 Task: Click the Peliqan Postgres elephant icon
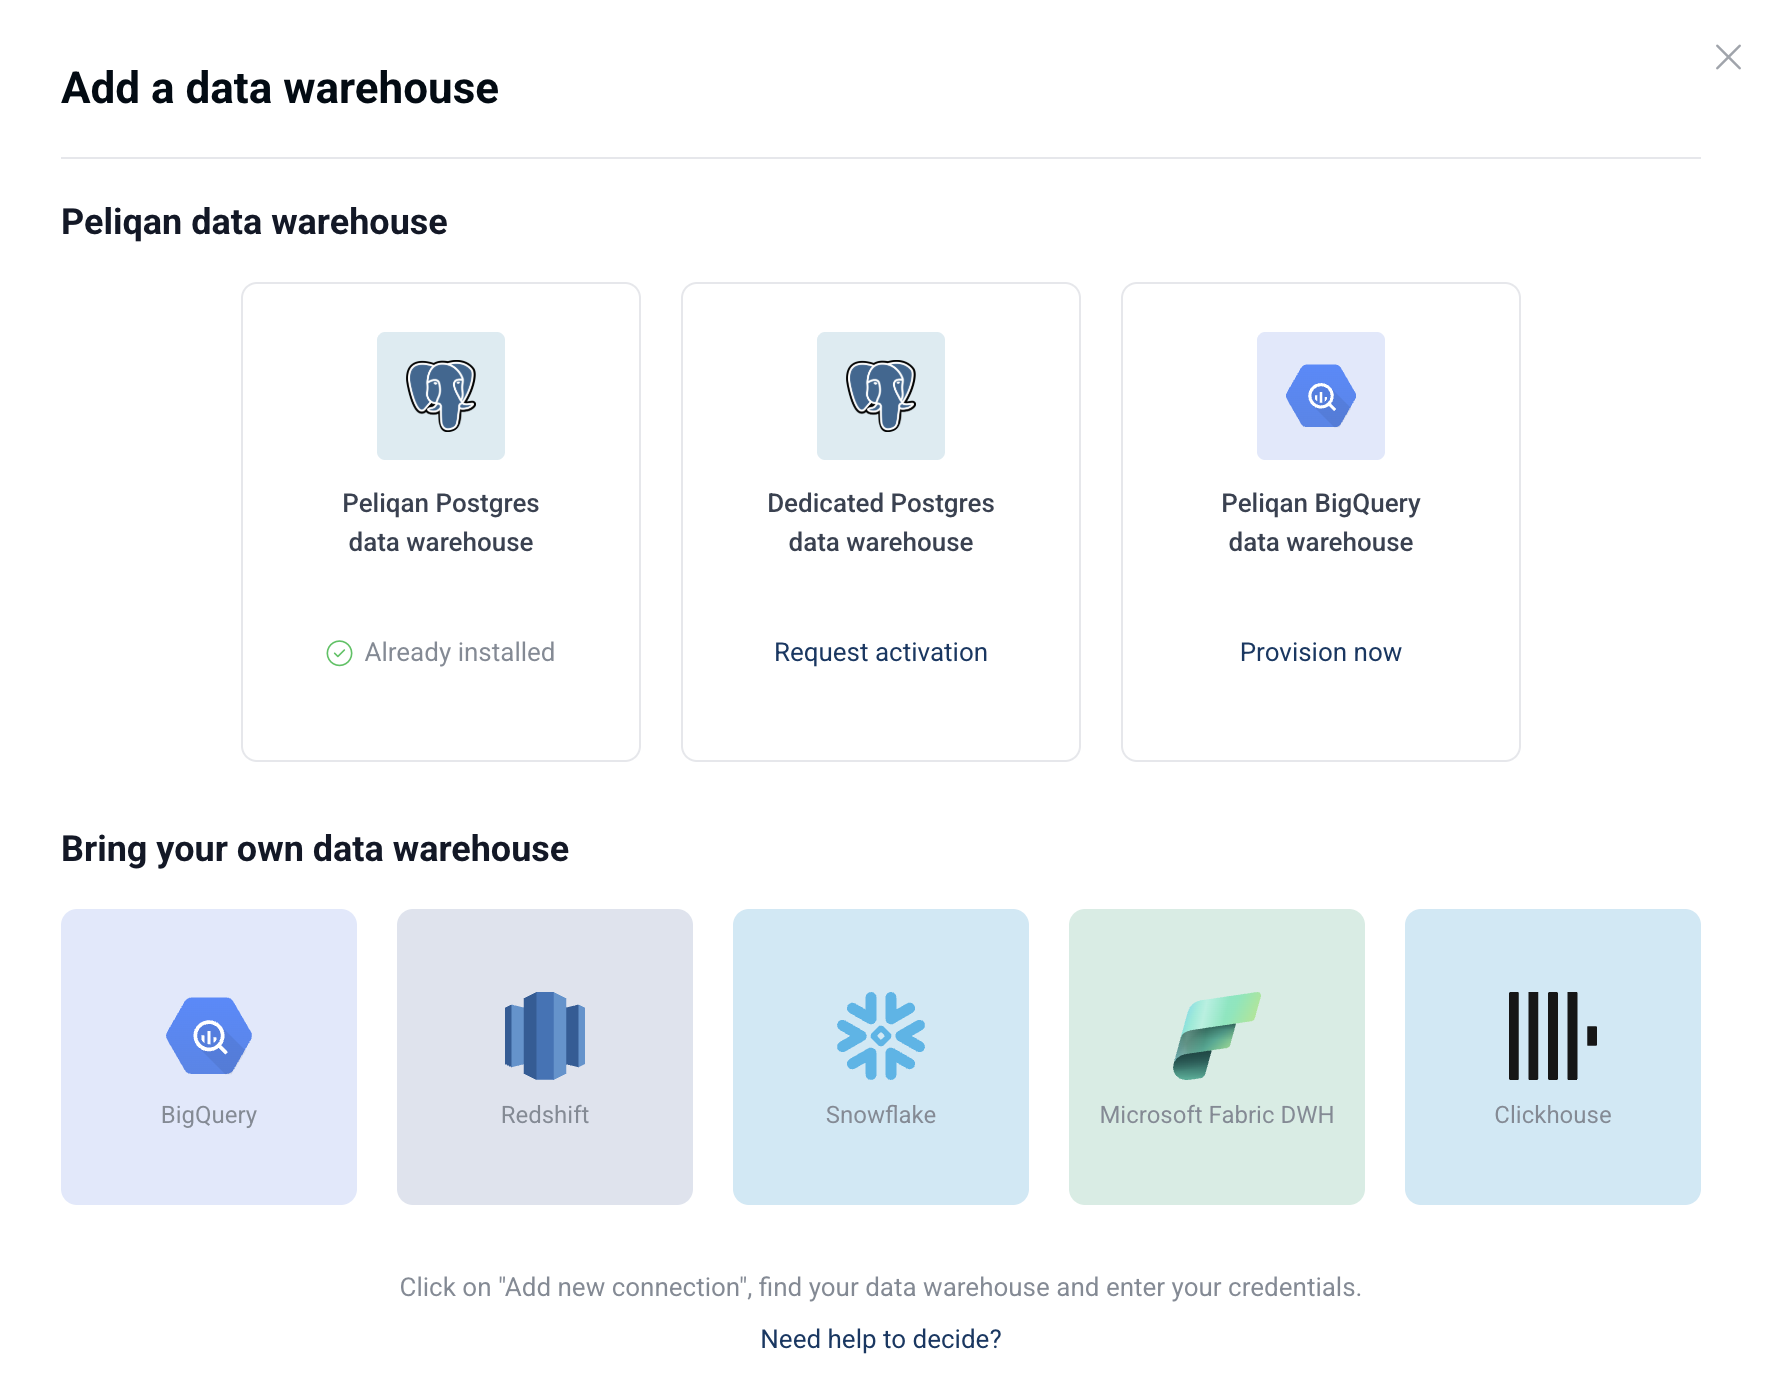point(441,396)
